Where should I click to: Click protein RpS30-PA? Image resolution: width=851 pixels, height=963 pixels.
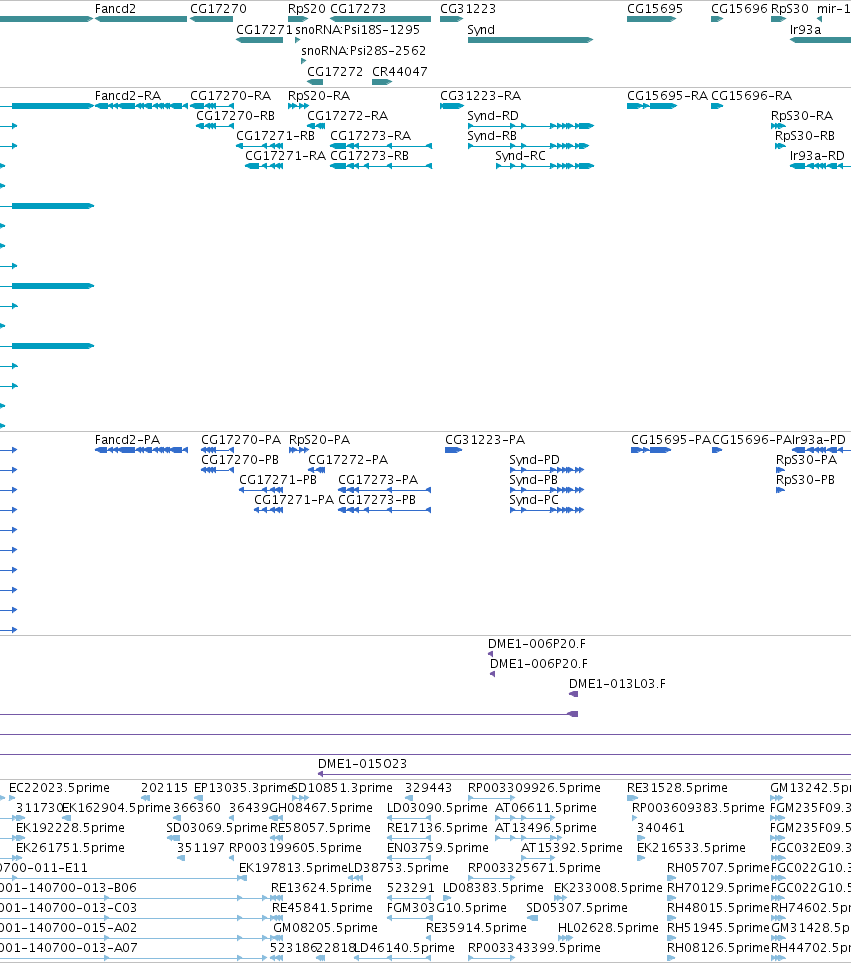coord(806,460)
